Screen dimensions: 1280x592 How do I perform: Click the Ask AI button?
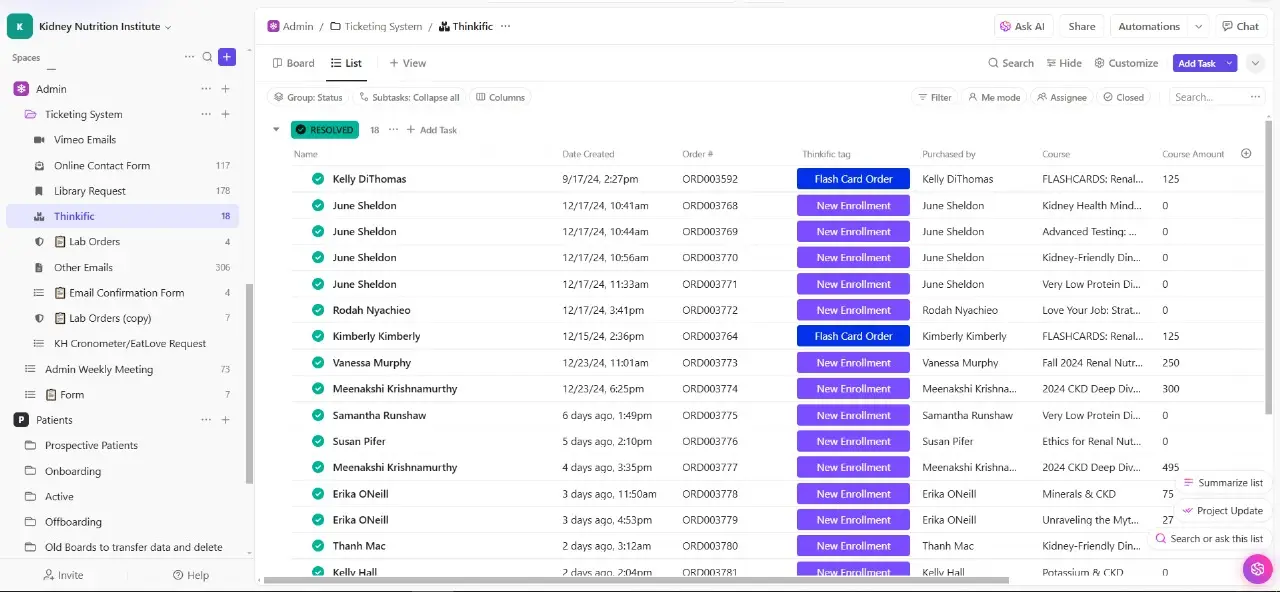(x=1022, y=26)
